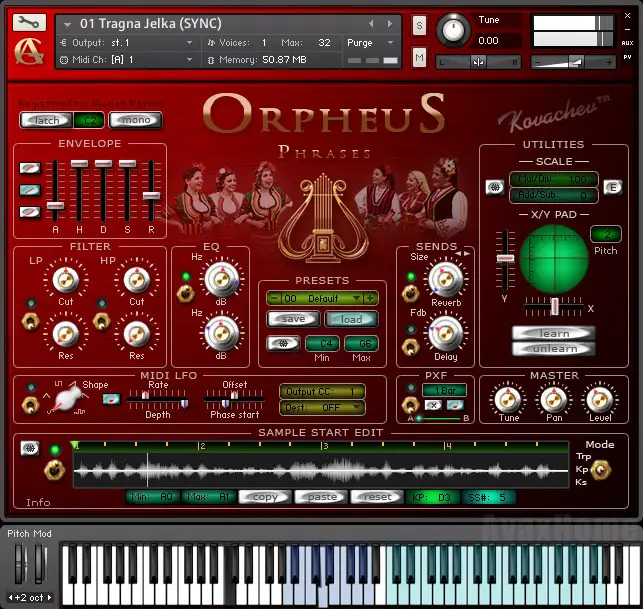Click the HP Cut knob
643x609 pixels.
point(137,280)
